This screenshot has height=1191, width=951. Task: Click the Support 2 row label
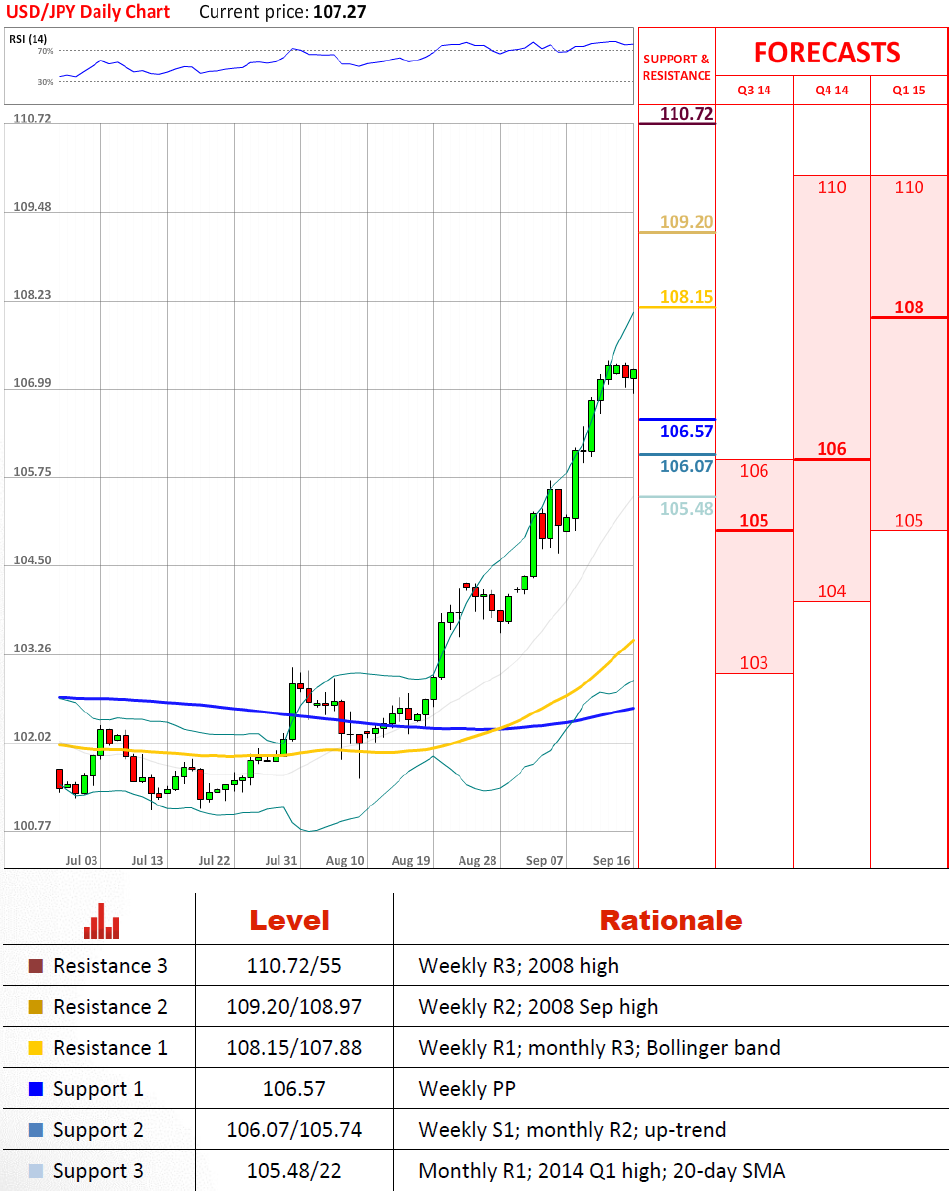click(98, 1130)
